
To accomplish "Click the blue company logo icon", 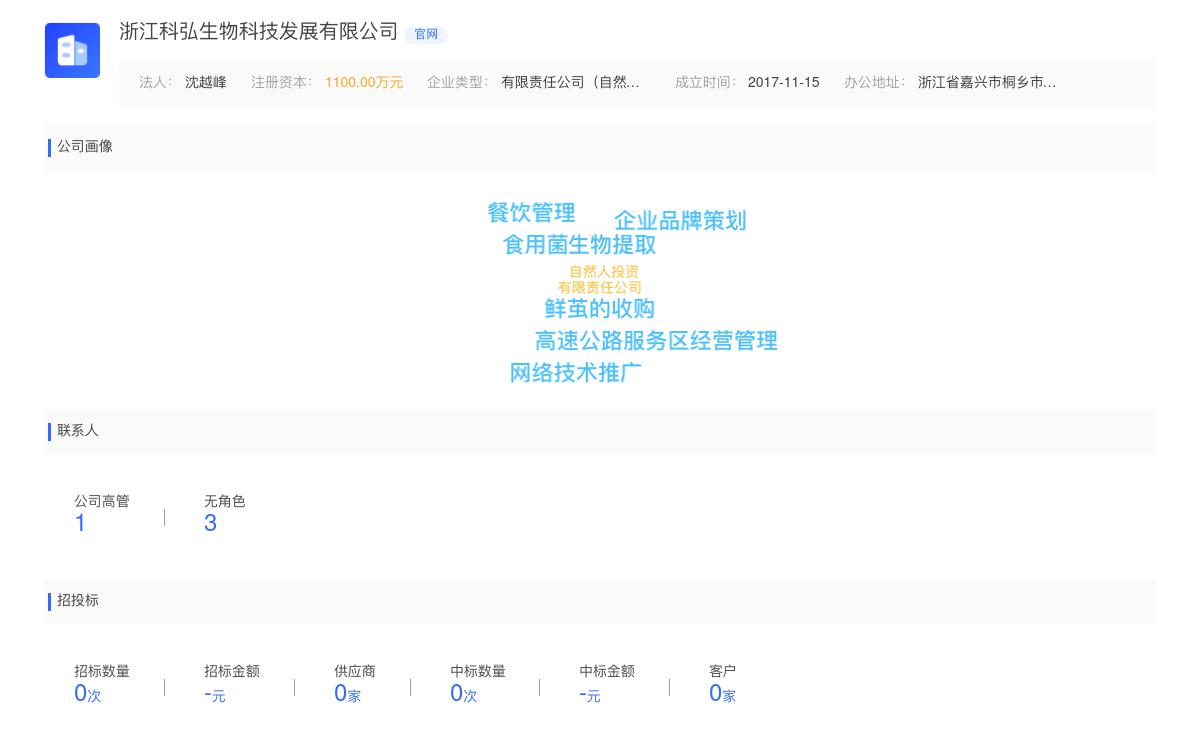I will (72, 50).
